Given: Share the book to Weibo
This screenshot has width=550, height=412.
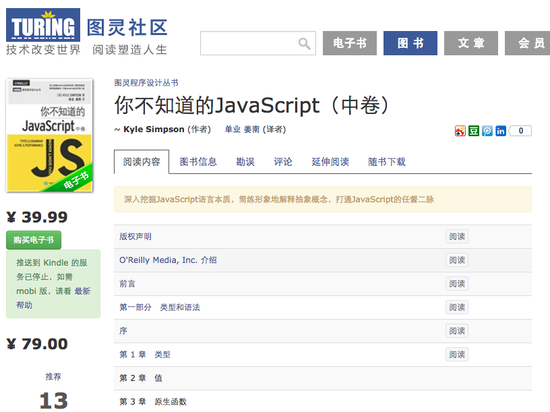Looking at the screenshot, I should click(460, 131).
